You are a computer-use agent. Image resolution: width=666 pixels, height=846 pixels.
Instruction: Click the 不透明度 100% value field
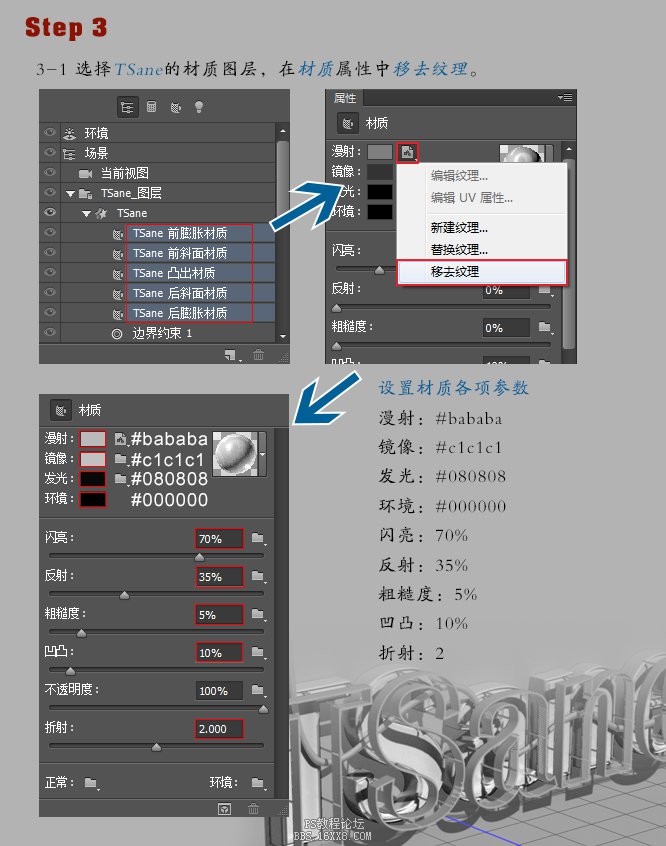(x=219, y=691)
